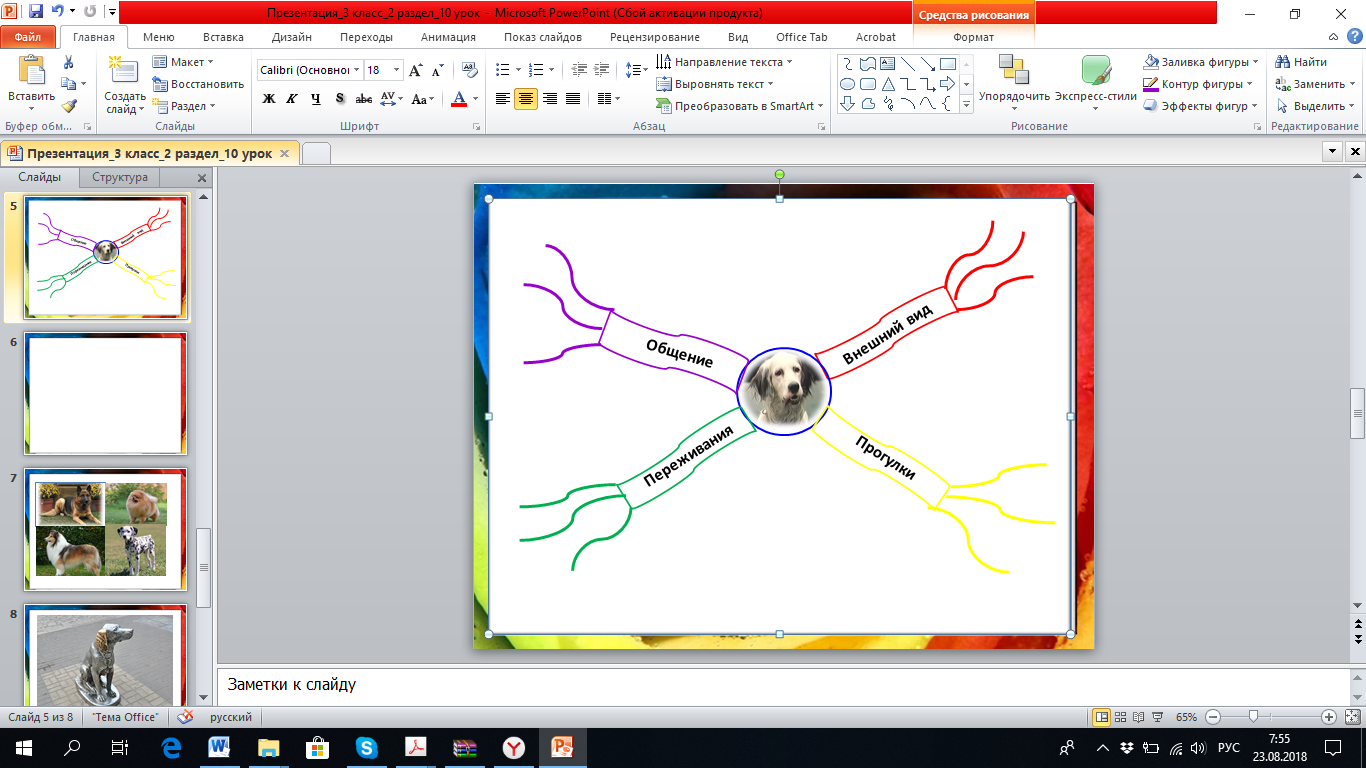Open Yandex Browser from the taskbar
The height and width of the screenshot is (768, 1366).
click(x=512, y=747)
